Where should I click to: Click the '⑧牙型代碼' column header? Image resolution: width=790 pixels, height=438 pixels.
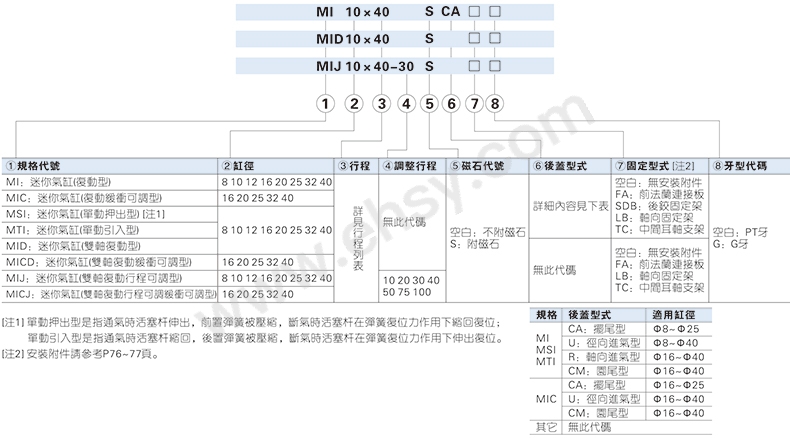(x=750, y=166)
